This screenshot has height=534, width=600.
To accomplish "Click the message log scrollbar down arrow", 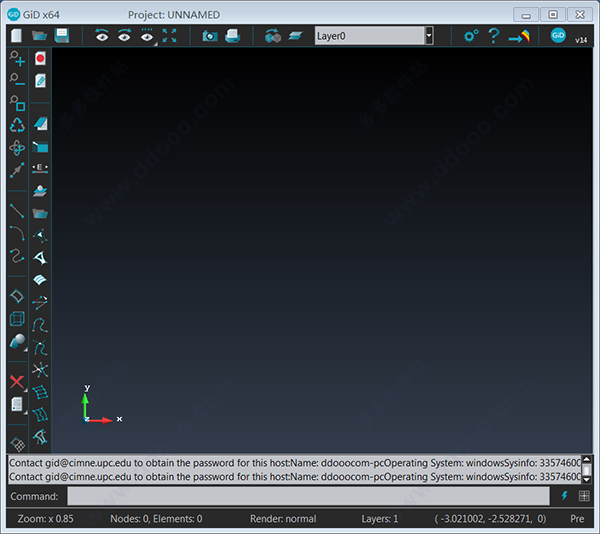I will coord(587,479).
